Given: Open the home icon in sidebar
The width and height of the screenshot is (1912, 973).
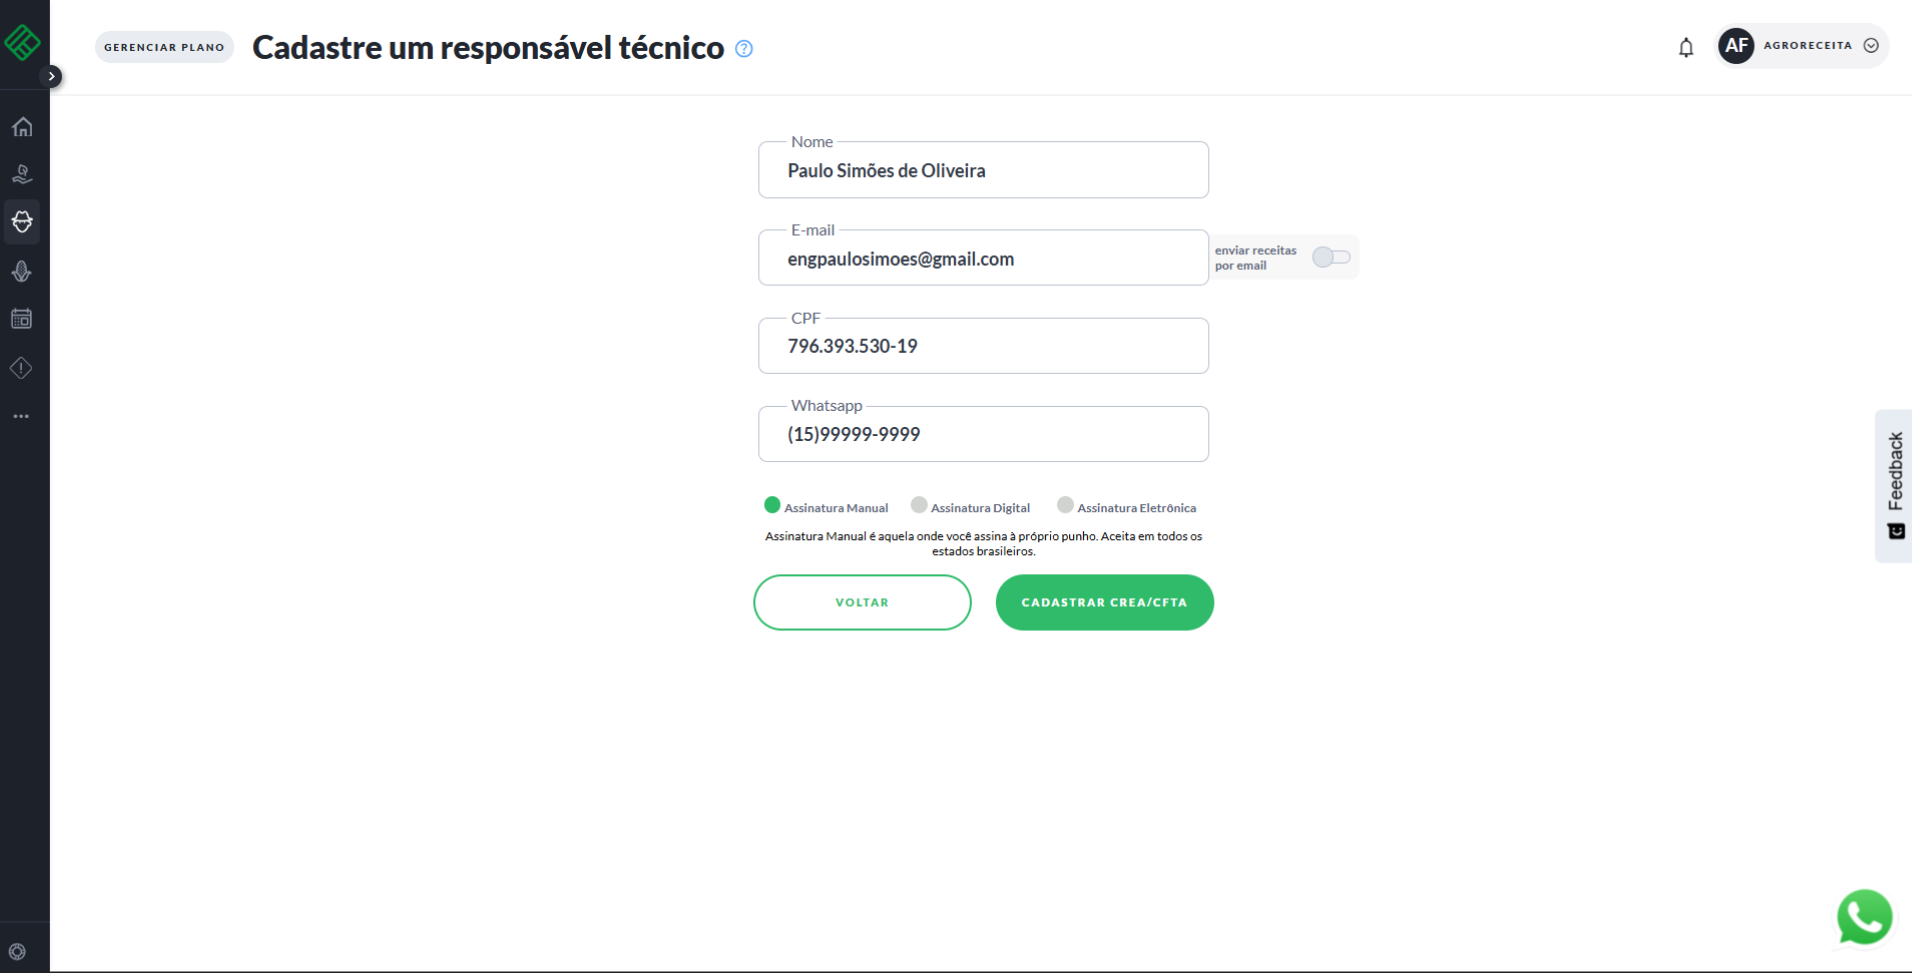Looking at the screenshot, I should tap(22, 127).
